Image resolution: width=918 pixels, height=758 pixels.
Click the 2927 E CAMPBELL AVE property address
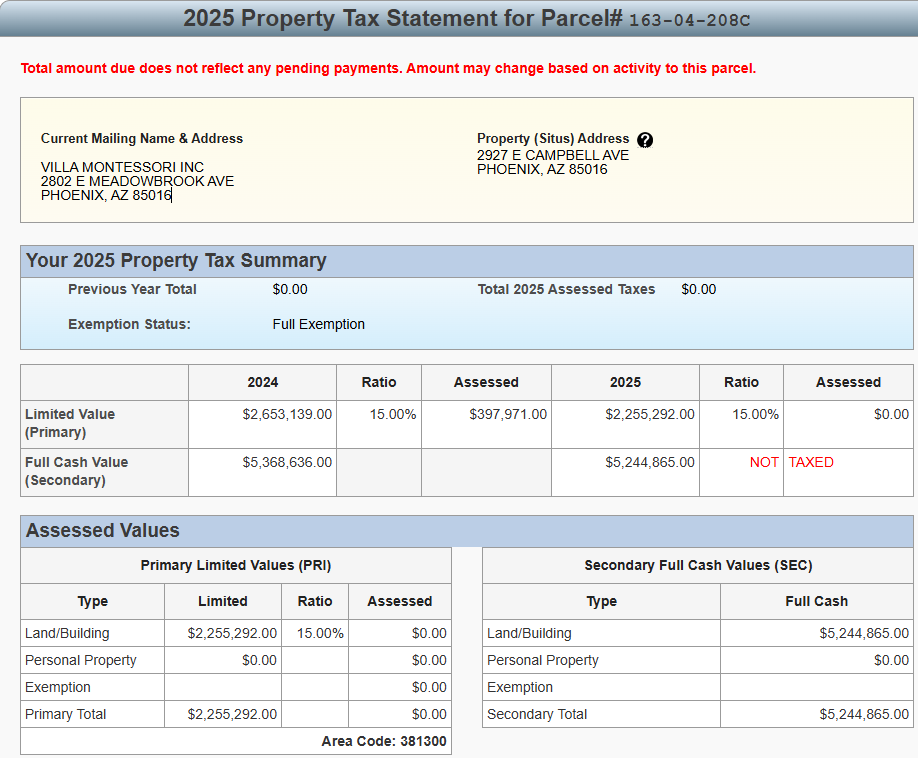[553, 155]
